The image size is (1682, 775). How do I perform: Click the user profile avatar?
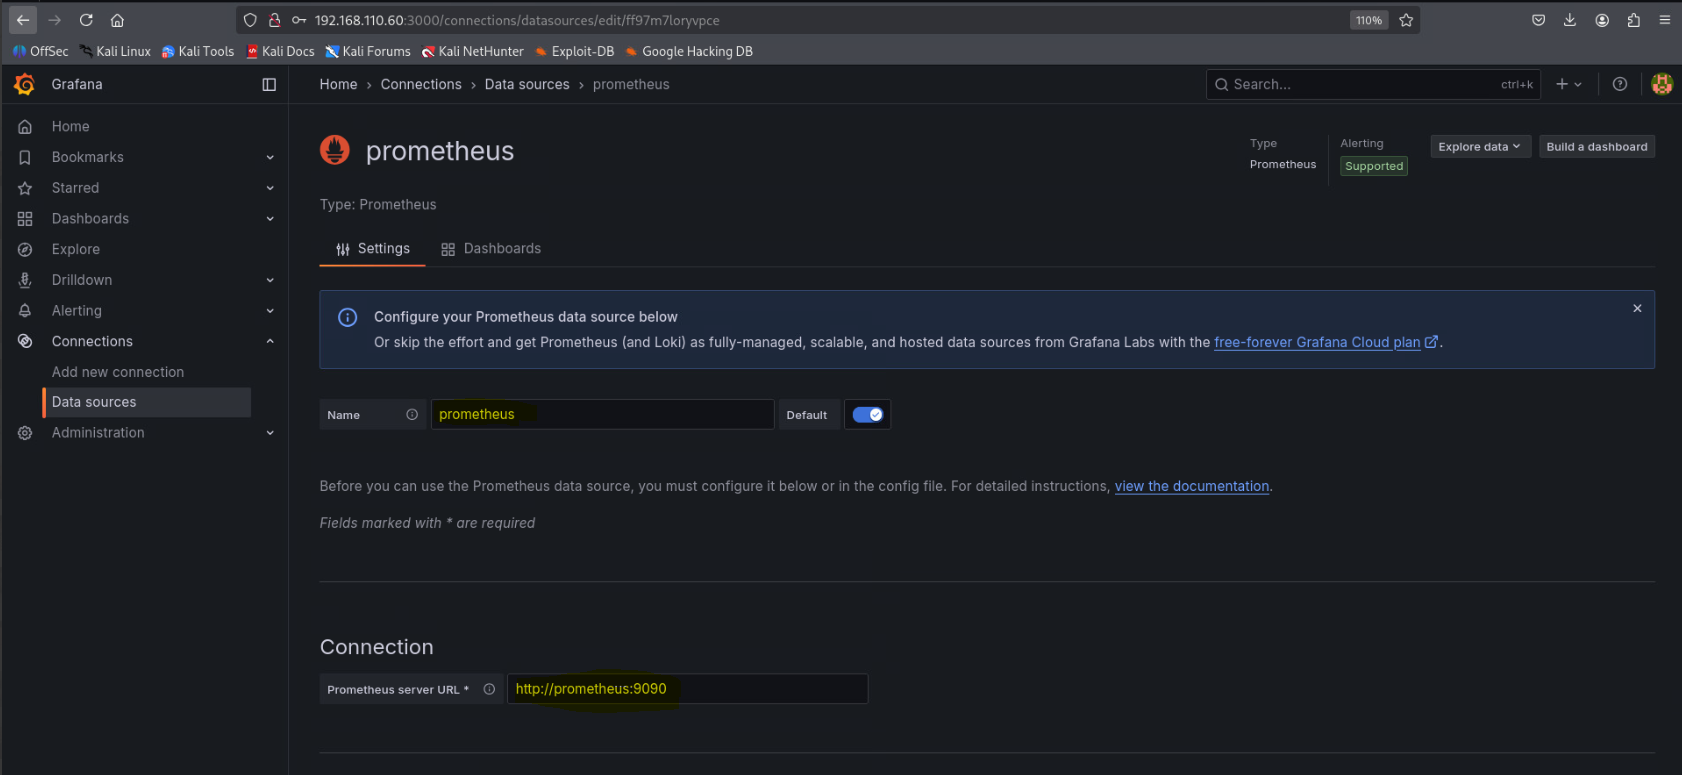click(x=1661, y=85)
